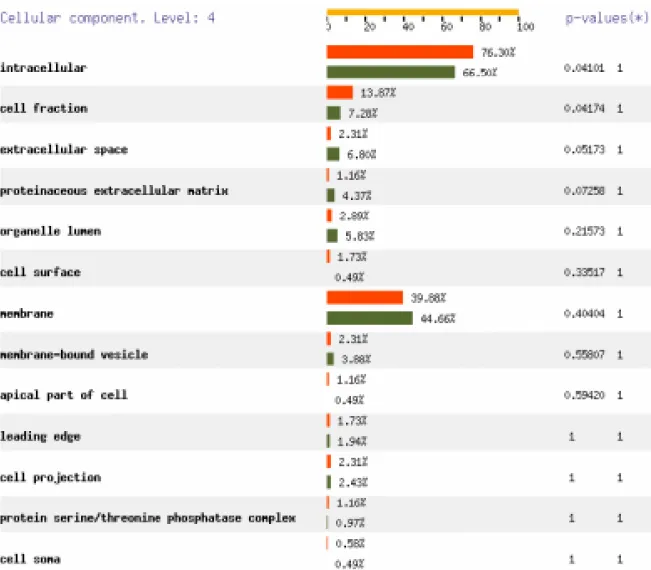Select the "apical part of cell" label
The width and height of the screenshot is (651, 570).
point(64,395)
